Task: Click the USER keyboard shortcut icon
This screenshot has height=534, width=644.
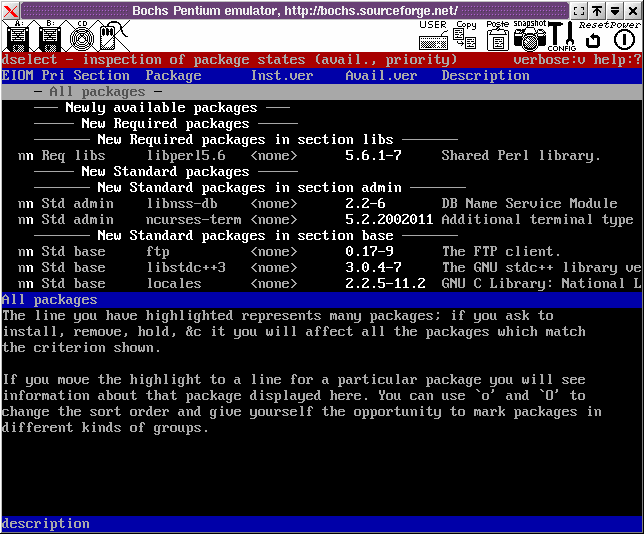Action: click(x=433, y=37)
